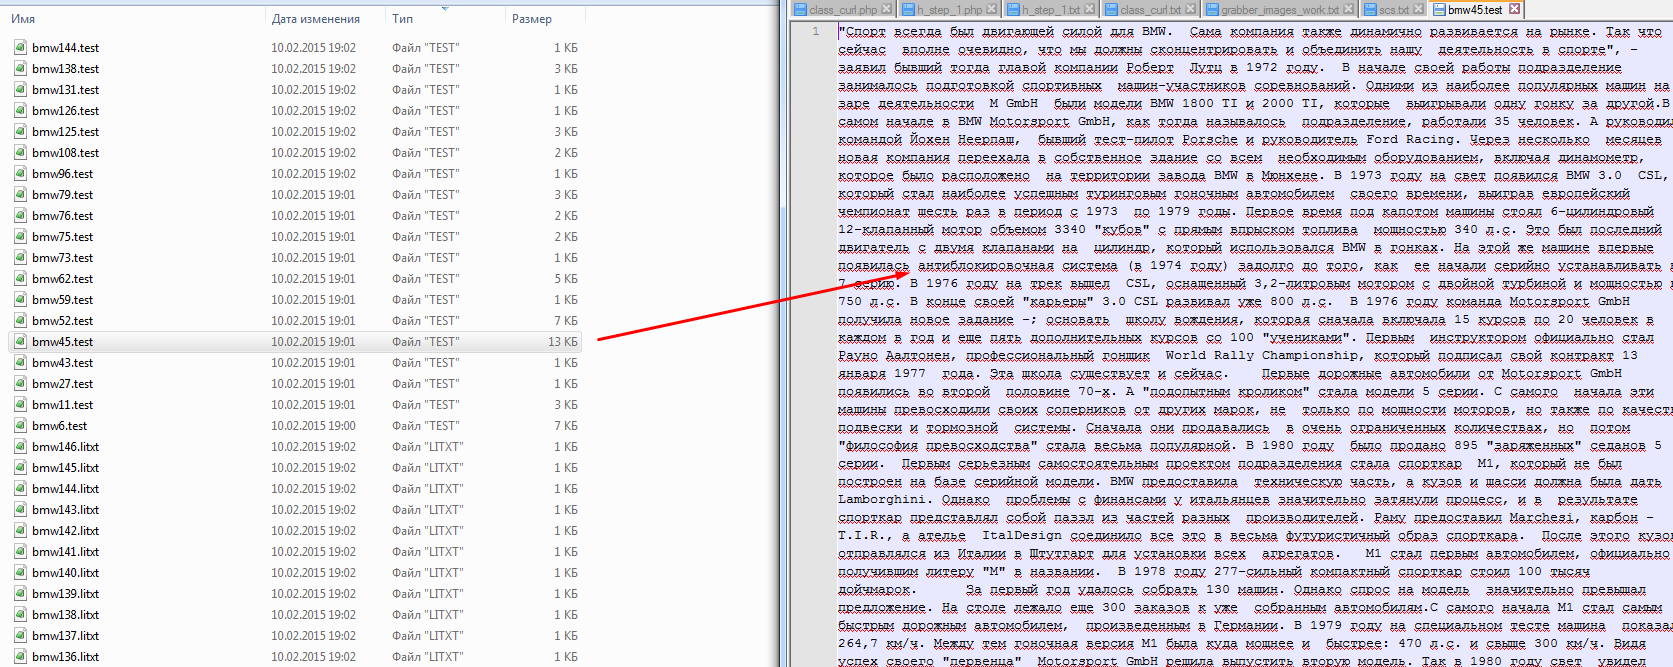
Task: Click the icon beside bmw145.litxt
Action: click(20, 467)
